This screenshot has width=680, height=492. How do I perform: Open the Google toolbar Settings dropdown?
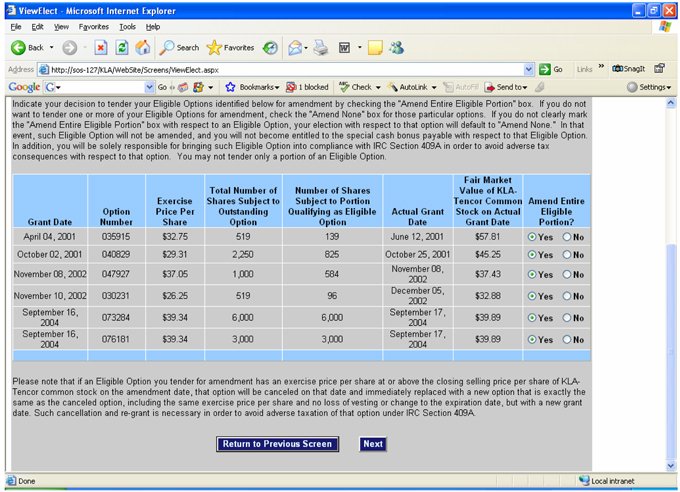pyautogui.click(x=652, y=87)
